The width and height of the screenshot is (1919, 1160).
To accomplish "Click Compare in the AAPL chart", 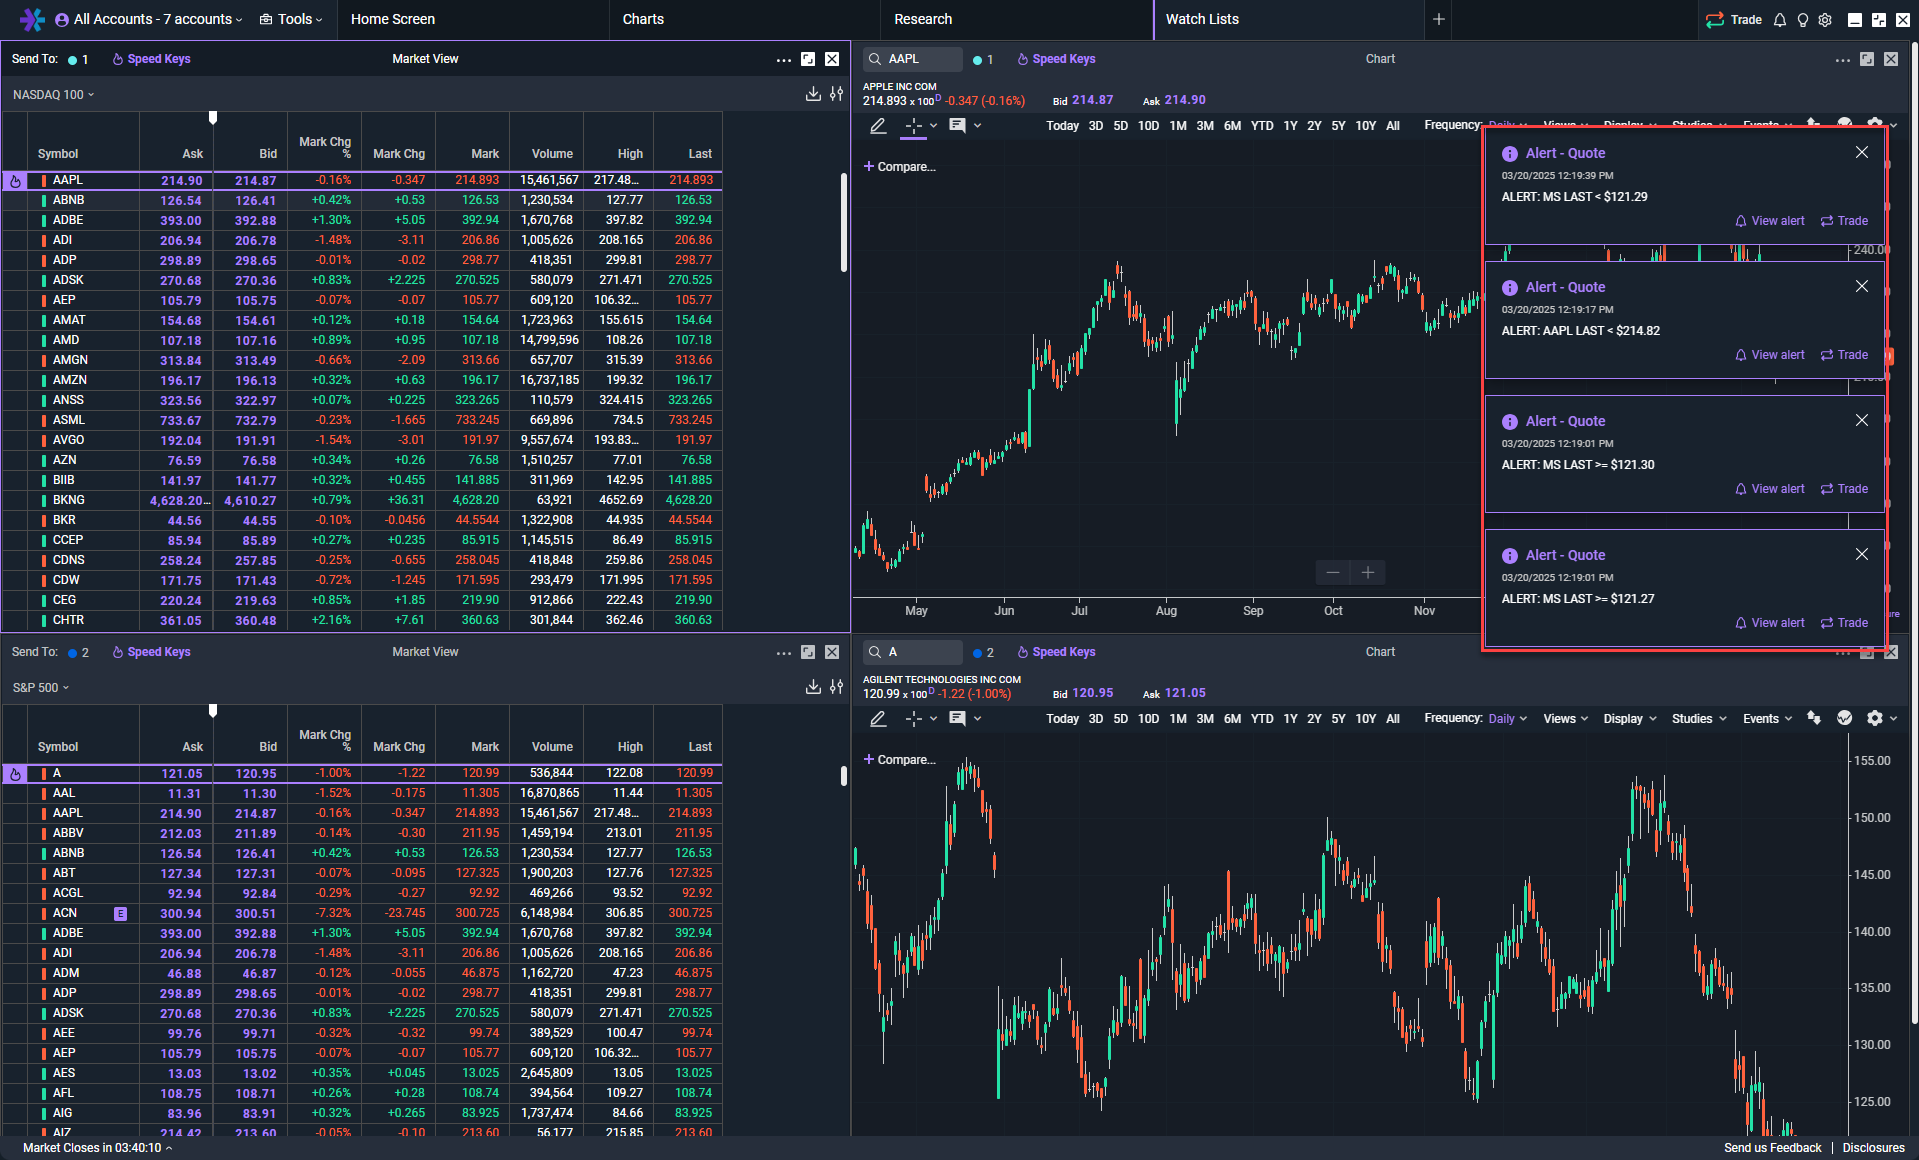I will 899,167.
